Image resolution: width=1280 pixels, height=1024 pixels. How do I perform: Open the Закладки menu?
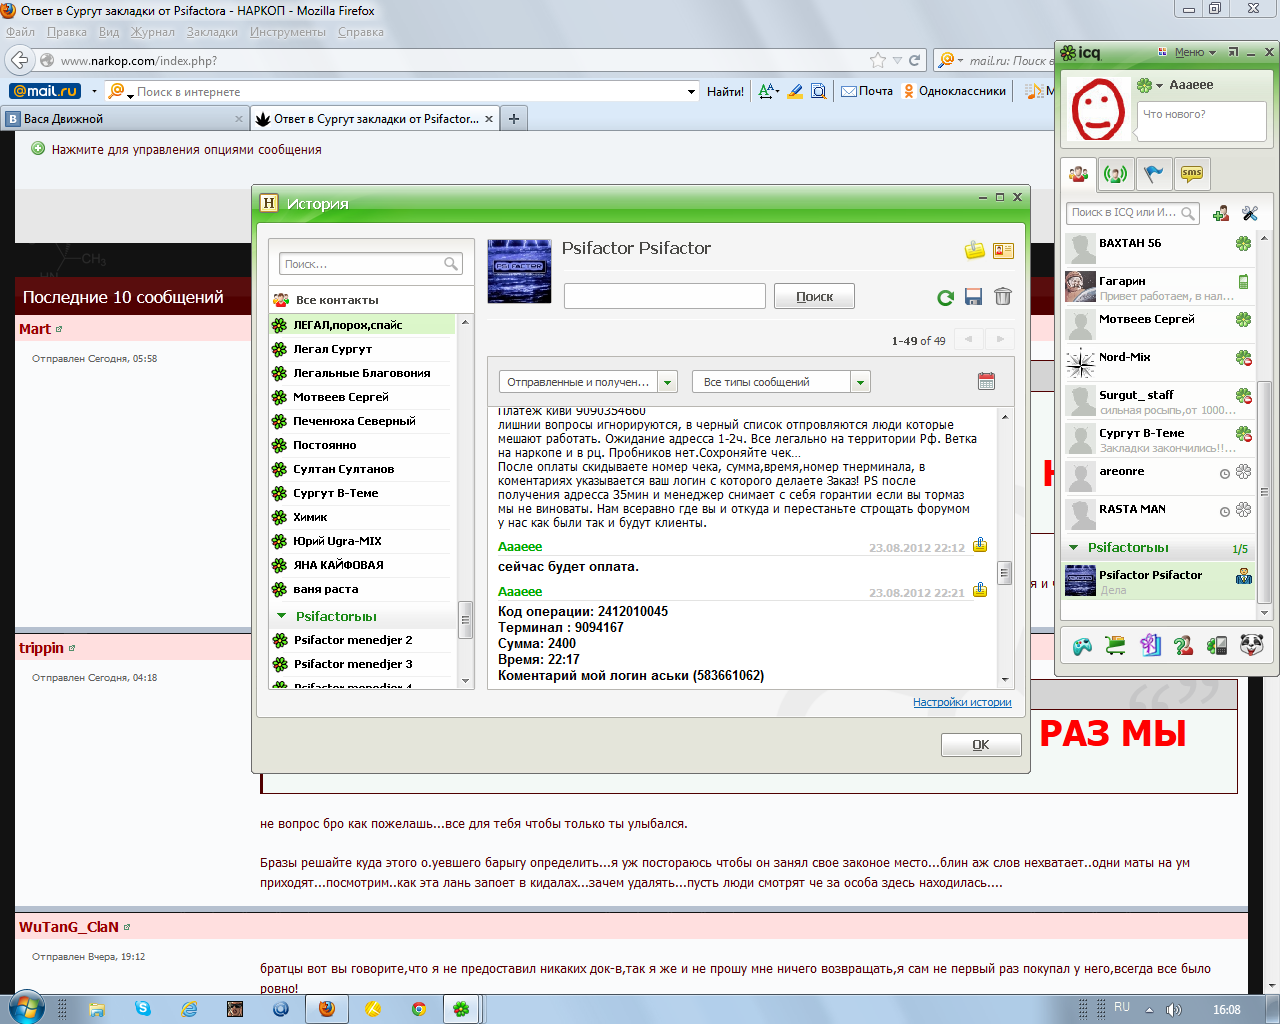click(212, 32)
